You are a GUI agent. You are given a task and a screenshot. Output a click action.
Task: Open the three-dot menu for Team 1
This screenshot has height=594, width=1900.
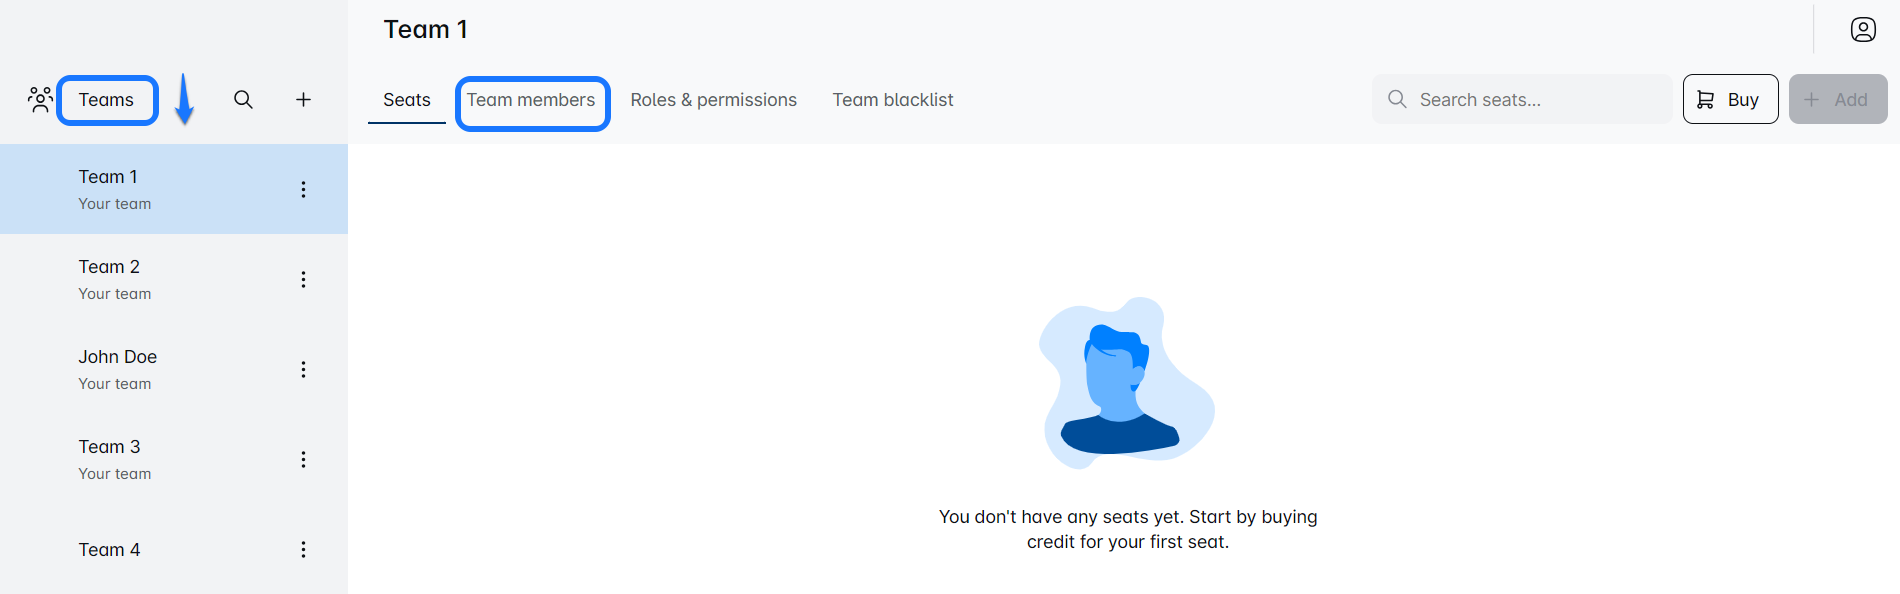pyautogui.click(x=303, y=189)
